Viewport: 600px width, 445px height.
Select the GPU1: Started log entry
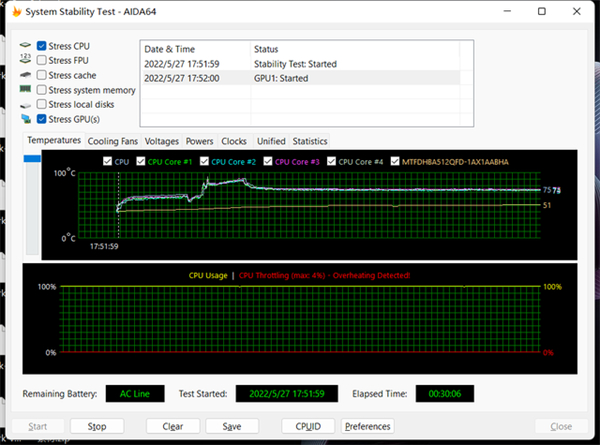(300, 77)
